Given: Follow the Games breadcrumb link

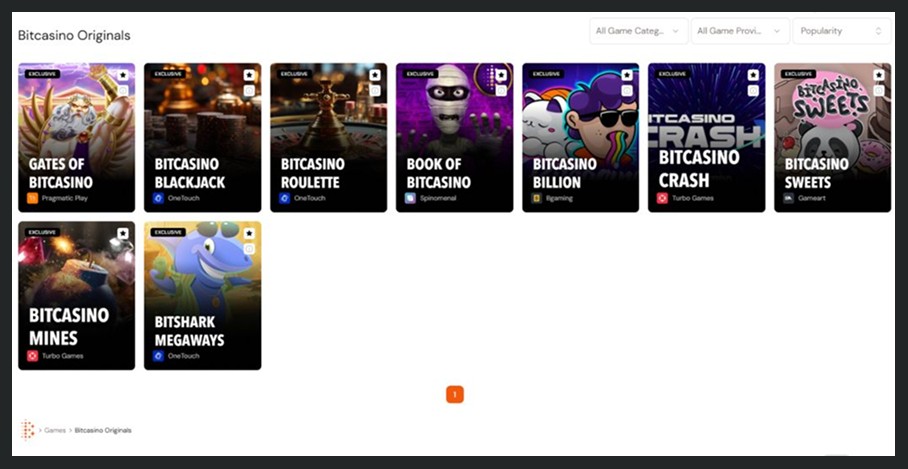Looking at the screenshot, I should point(54,430).
